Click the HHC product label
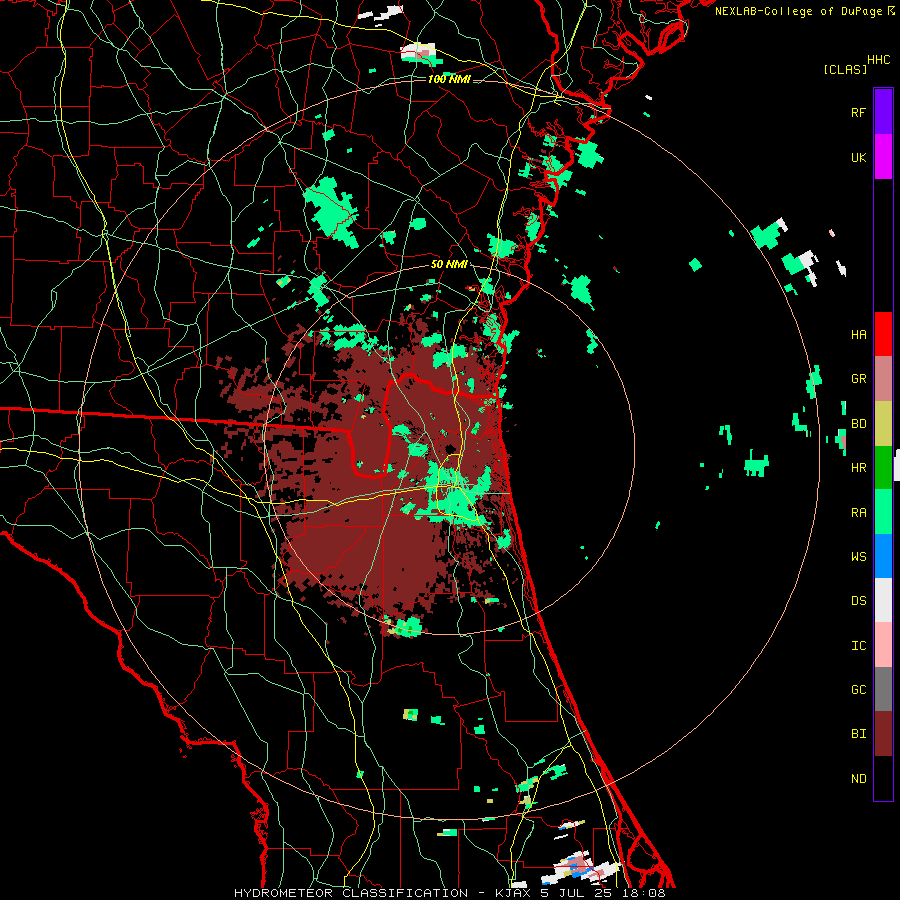 (879, 60)
